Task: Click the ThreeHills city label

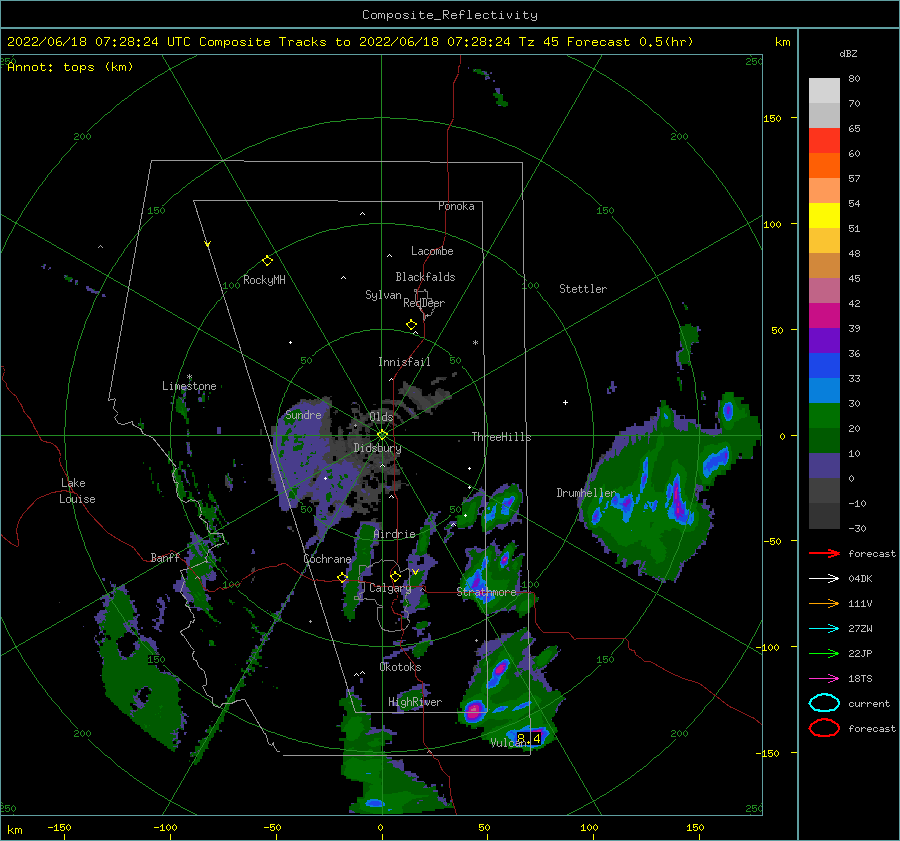Action: click(x=502, y=437)
